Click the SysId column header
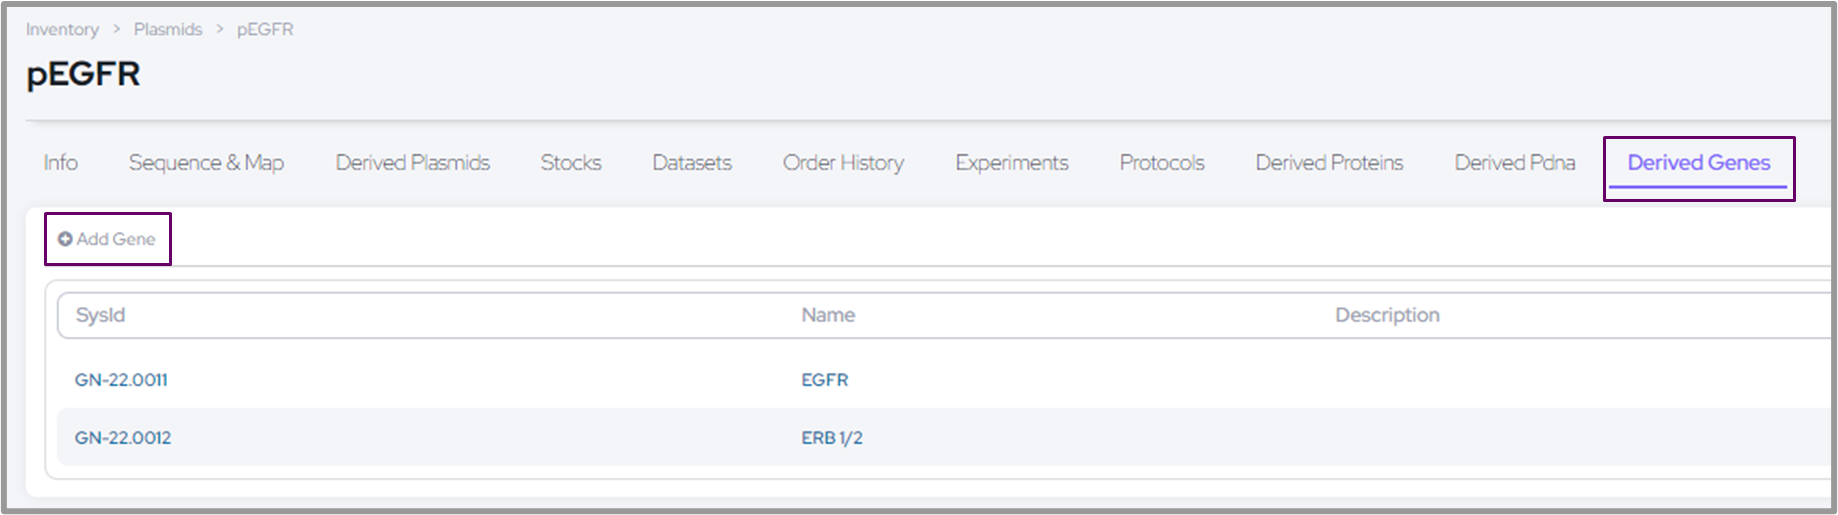The image size is (1838, 515). coord(100,315)
